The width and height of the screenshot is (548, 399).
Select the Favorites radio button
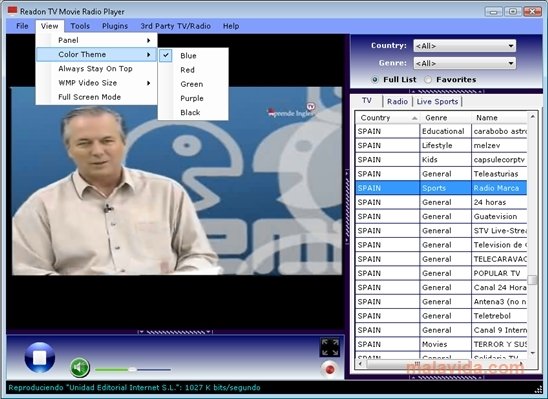pyautogui.click(x=428, y=80)
